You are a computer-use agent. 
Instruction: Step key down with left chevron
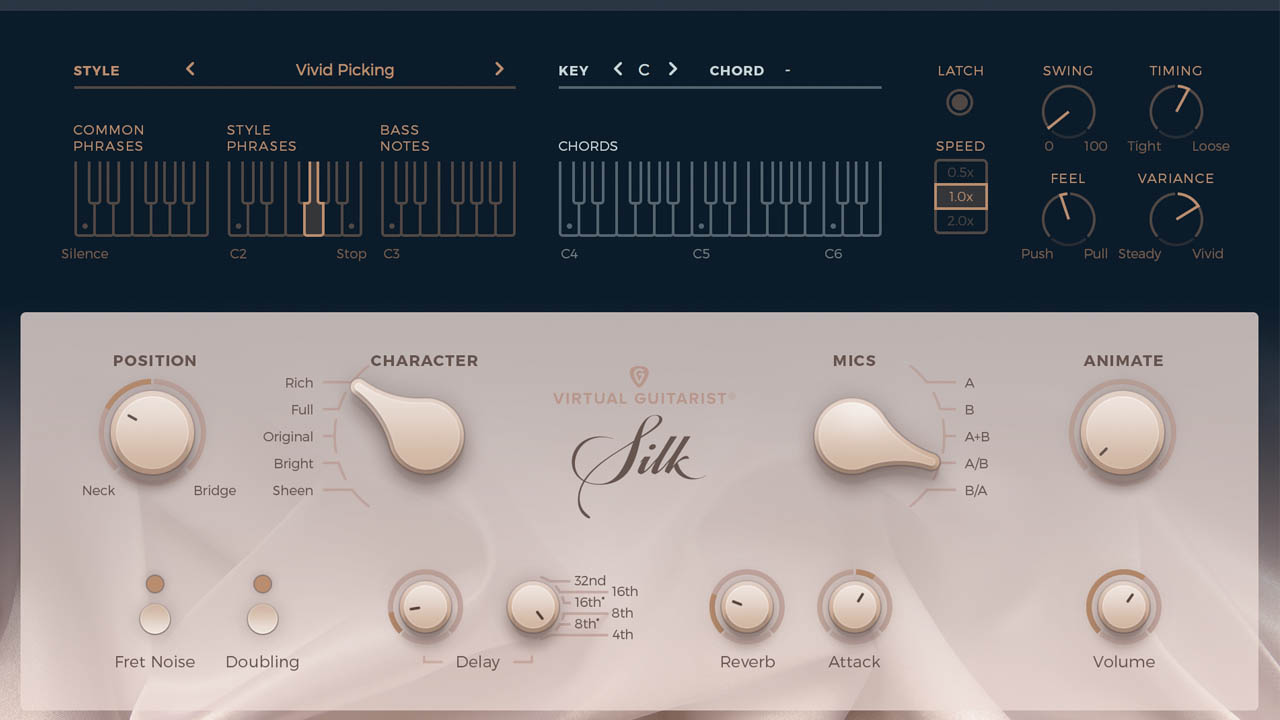(x=618, y=69)
